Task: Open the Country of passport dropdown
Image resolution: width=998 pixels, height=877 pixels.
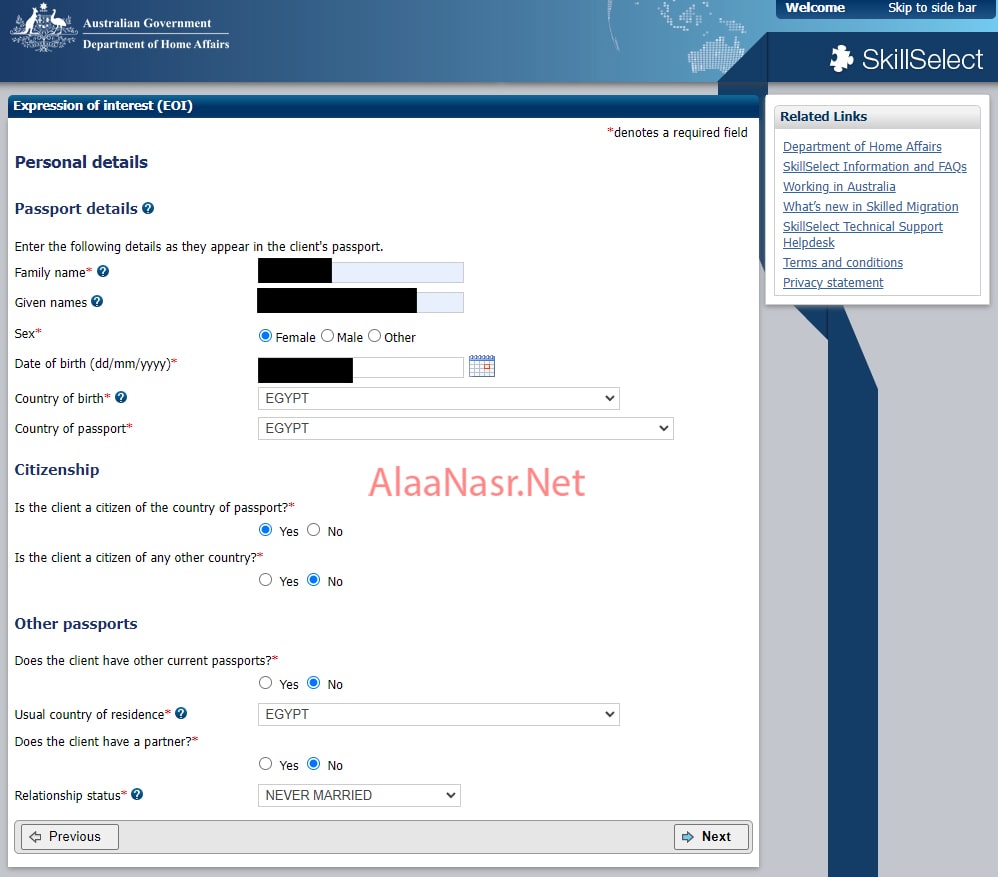Action: [x=465, y=429]
